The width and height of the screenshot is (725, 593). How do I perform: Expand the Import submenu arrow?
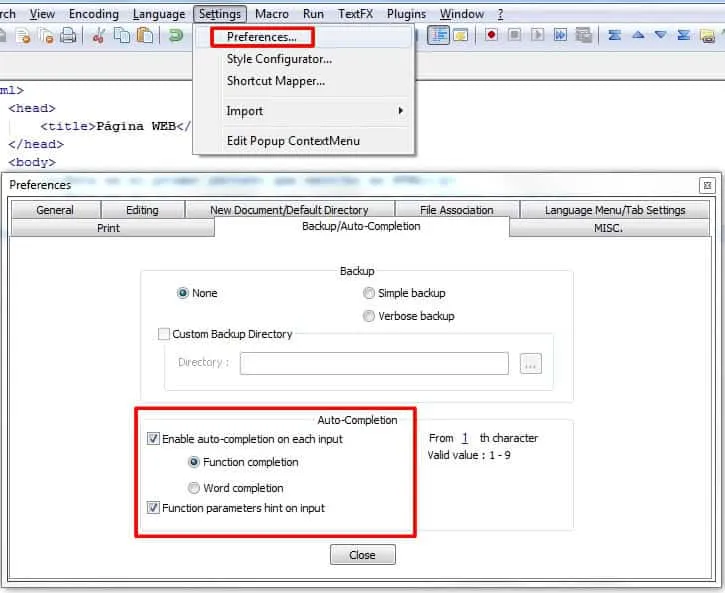tap(400, 111)
